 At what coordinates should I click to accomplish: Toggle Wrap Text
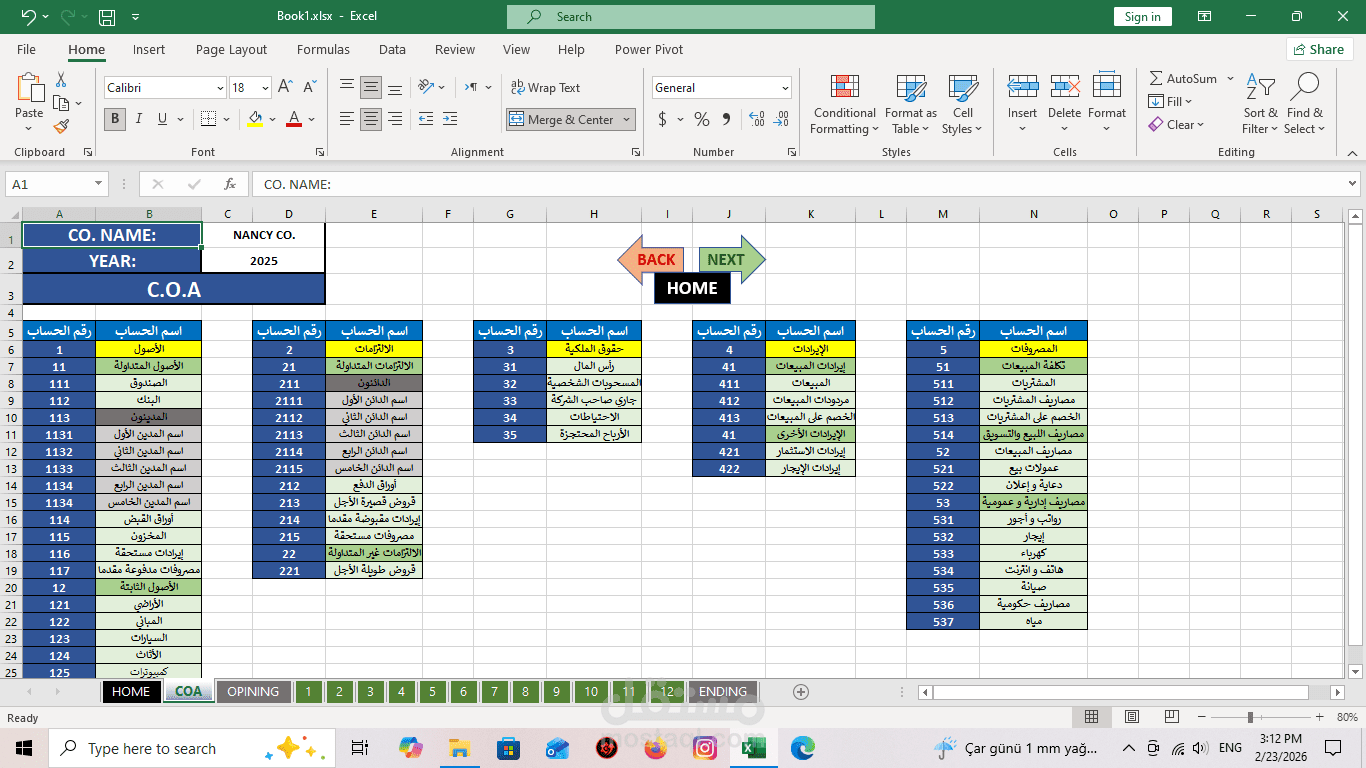click(545, 88)
